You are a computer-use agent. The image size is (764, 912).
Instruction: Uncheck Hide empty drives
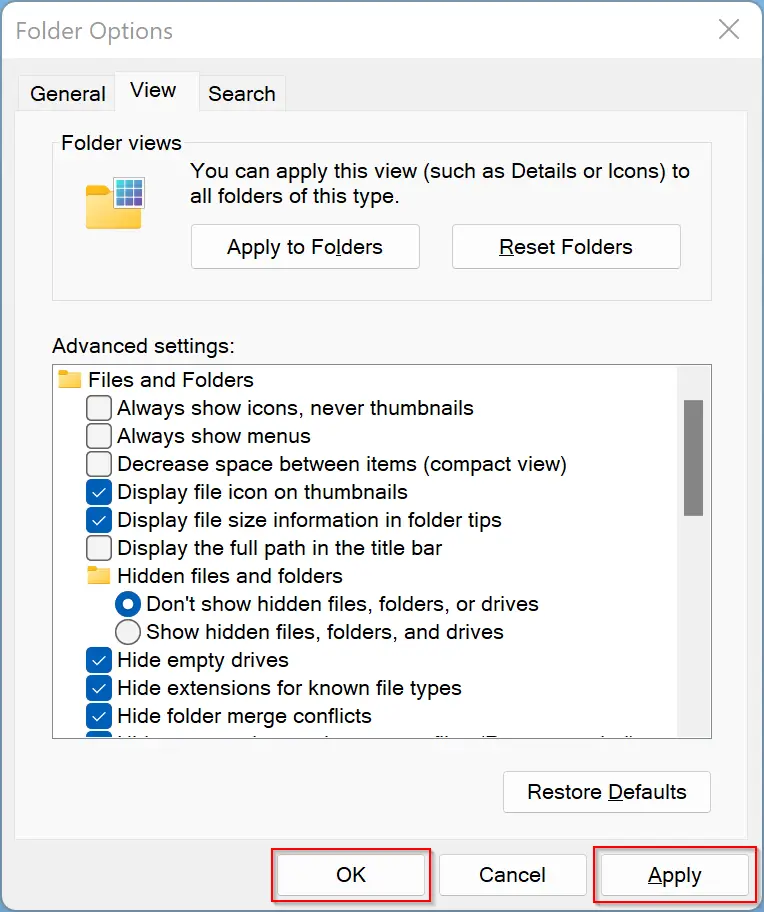pos(99,660)
